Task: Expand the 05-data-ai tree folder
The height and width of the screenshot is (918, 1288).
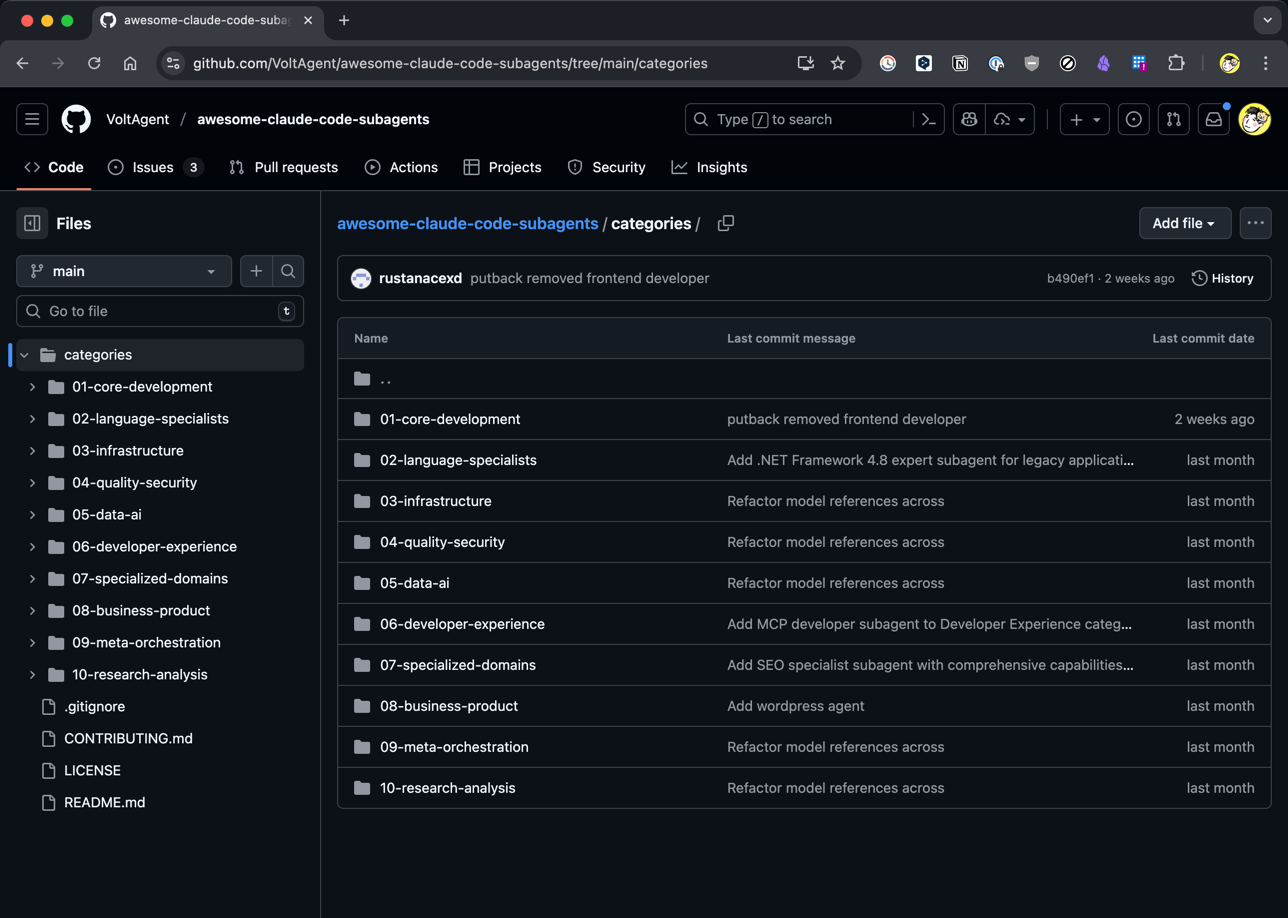Action: pos(32,515)
